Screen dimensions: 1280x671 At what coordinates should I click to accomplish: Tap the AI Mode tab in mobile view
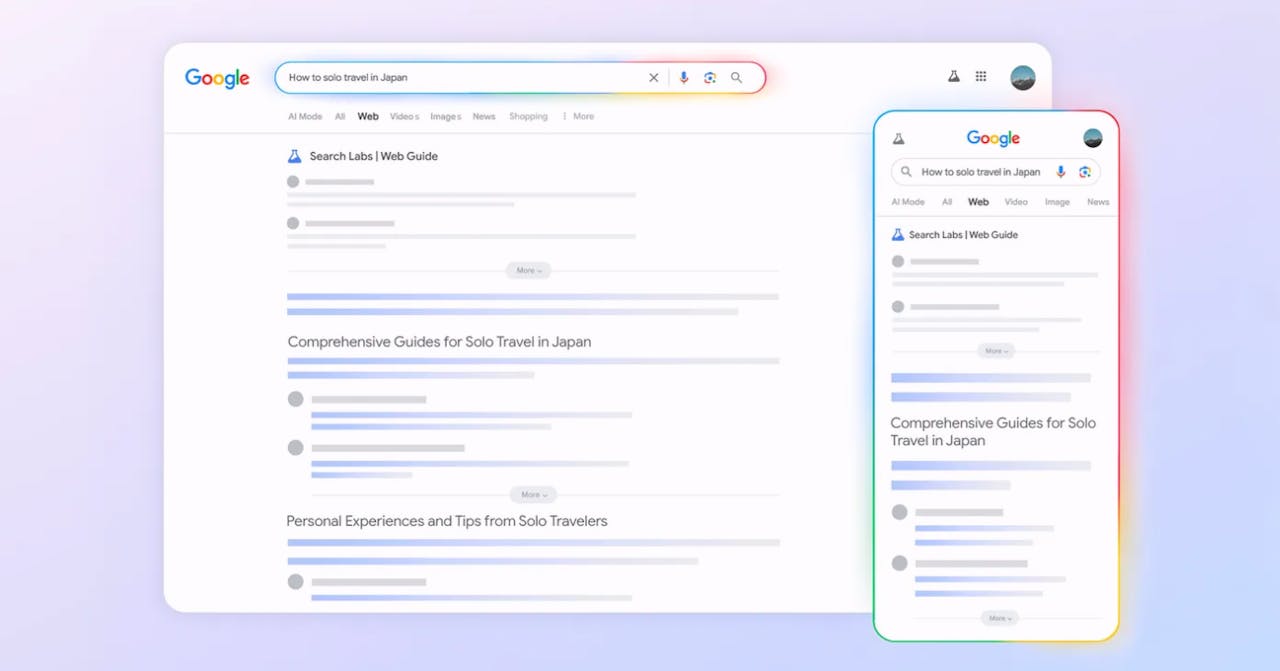tap(908, 202)
